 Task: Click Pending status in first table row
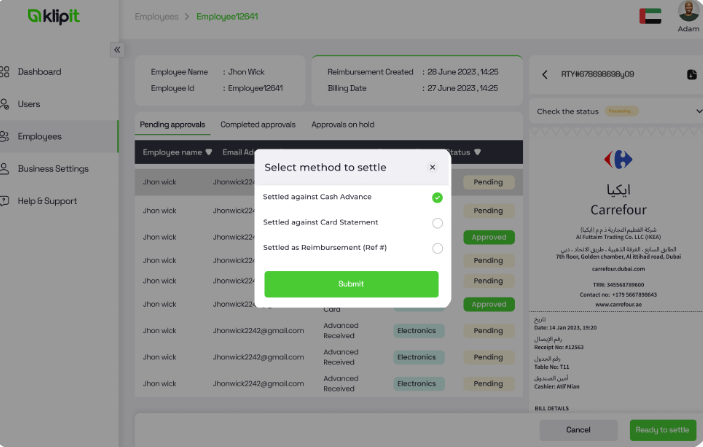(x=488, y=182)
